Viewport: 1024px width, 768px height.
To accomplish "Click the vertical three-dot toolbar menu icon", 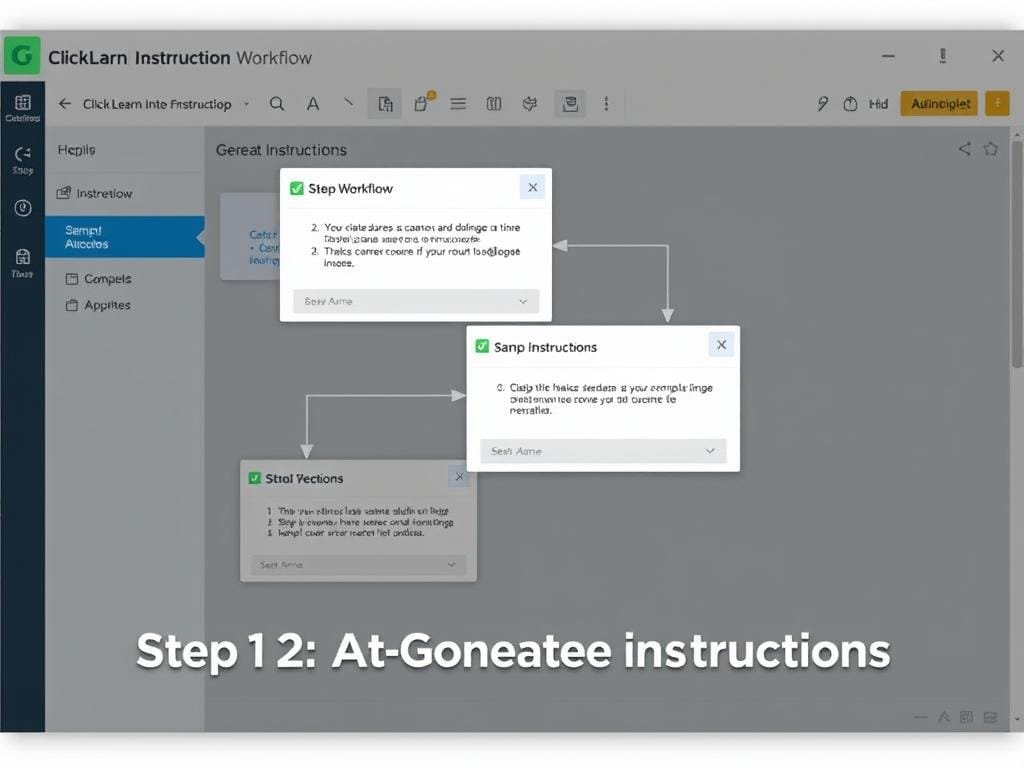I will [606, 103].
